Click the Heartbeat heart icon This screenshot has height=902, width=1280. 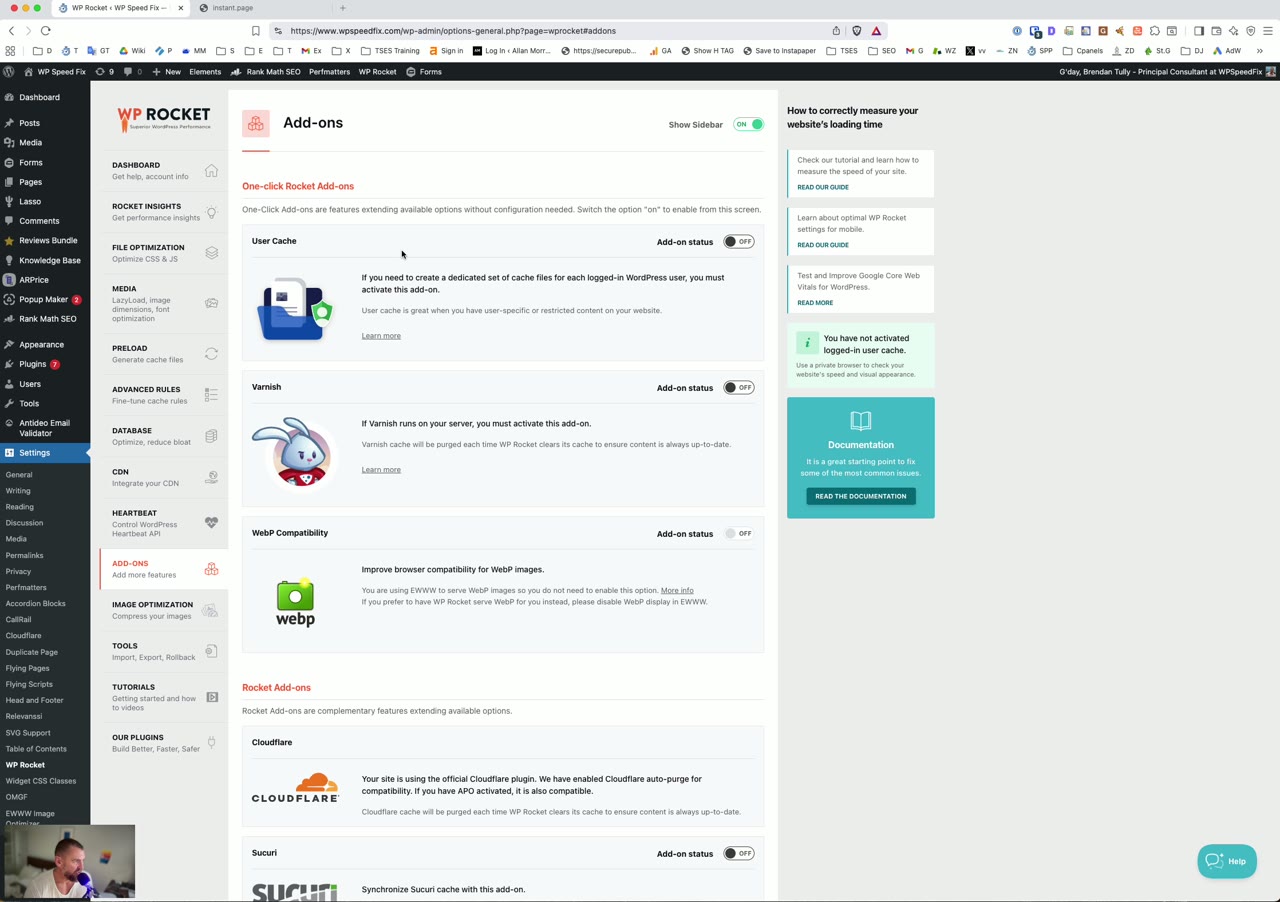tap(211, 521)
